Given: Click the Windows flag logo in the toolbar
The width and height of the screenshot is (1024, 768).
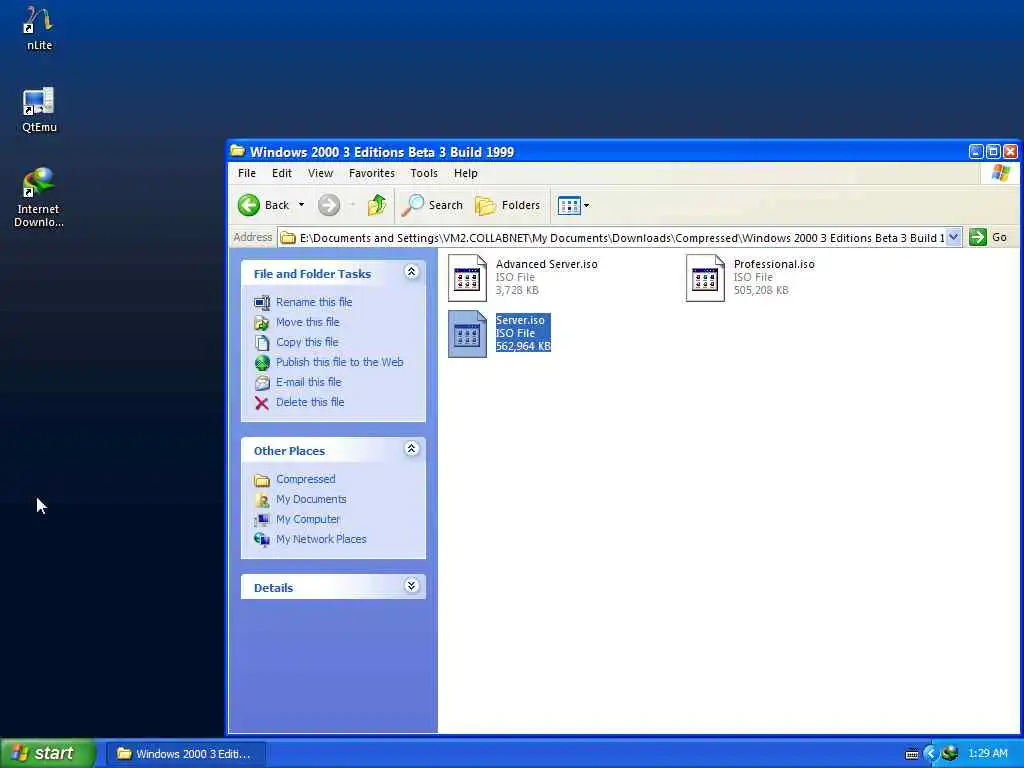Looking at the screenshot, I should pos(1000,173).
